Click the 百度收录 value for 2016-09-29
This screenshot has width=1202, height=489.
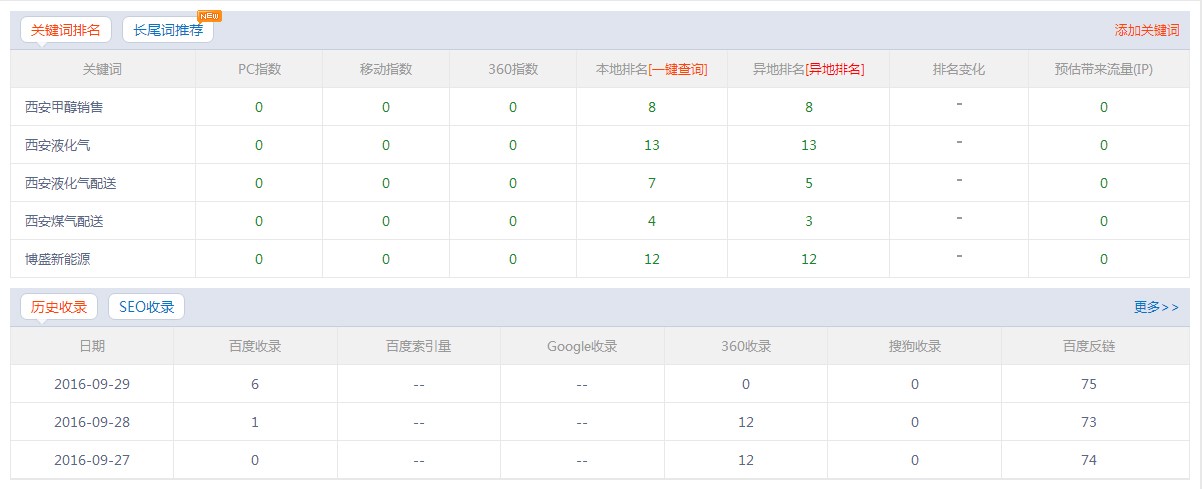(x=255, y=384)
